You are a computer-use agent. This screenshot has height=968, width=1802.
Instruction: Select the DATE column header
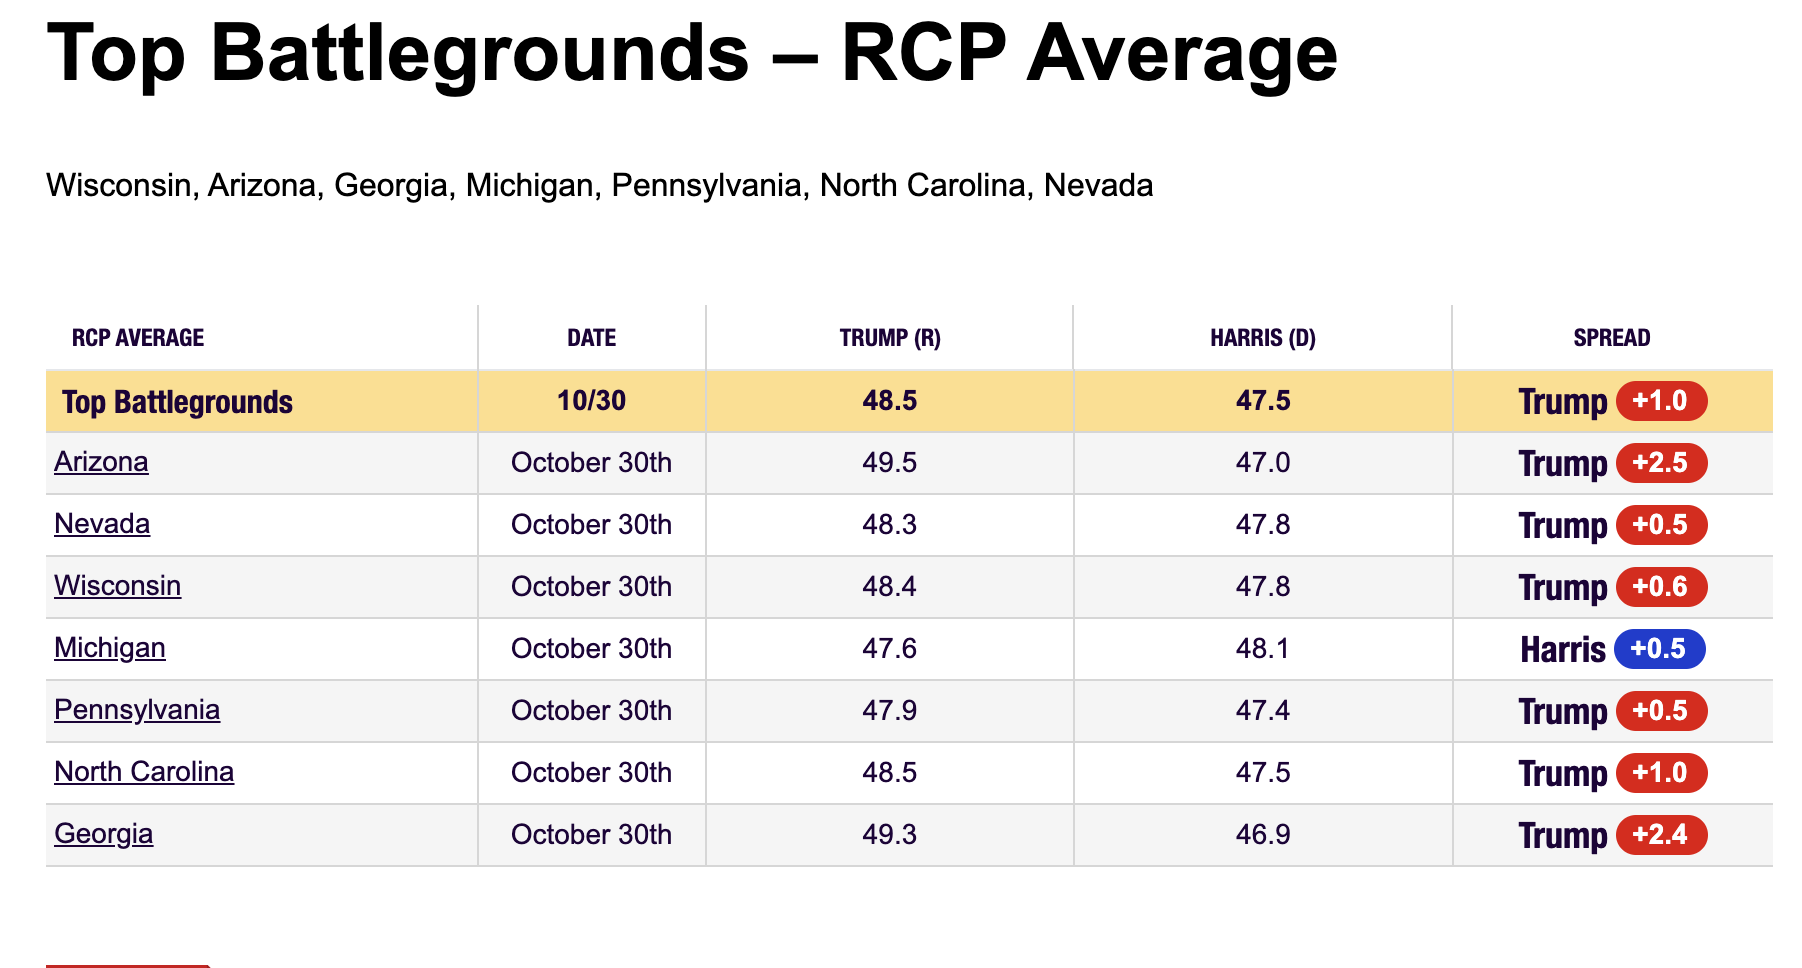click(x=592, y=338)
